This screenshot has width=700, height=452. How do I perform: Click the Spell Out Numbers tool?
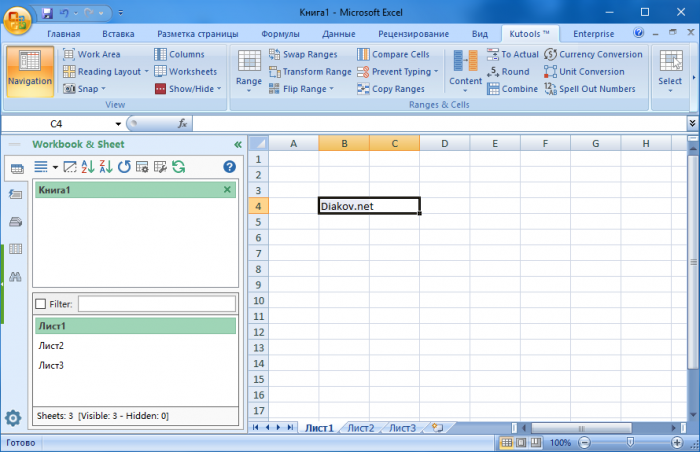[x=589, y=89]
